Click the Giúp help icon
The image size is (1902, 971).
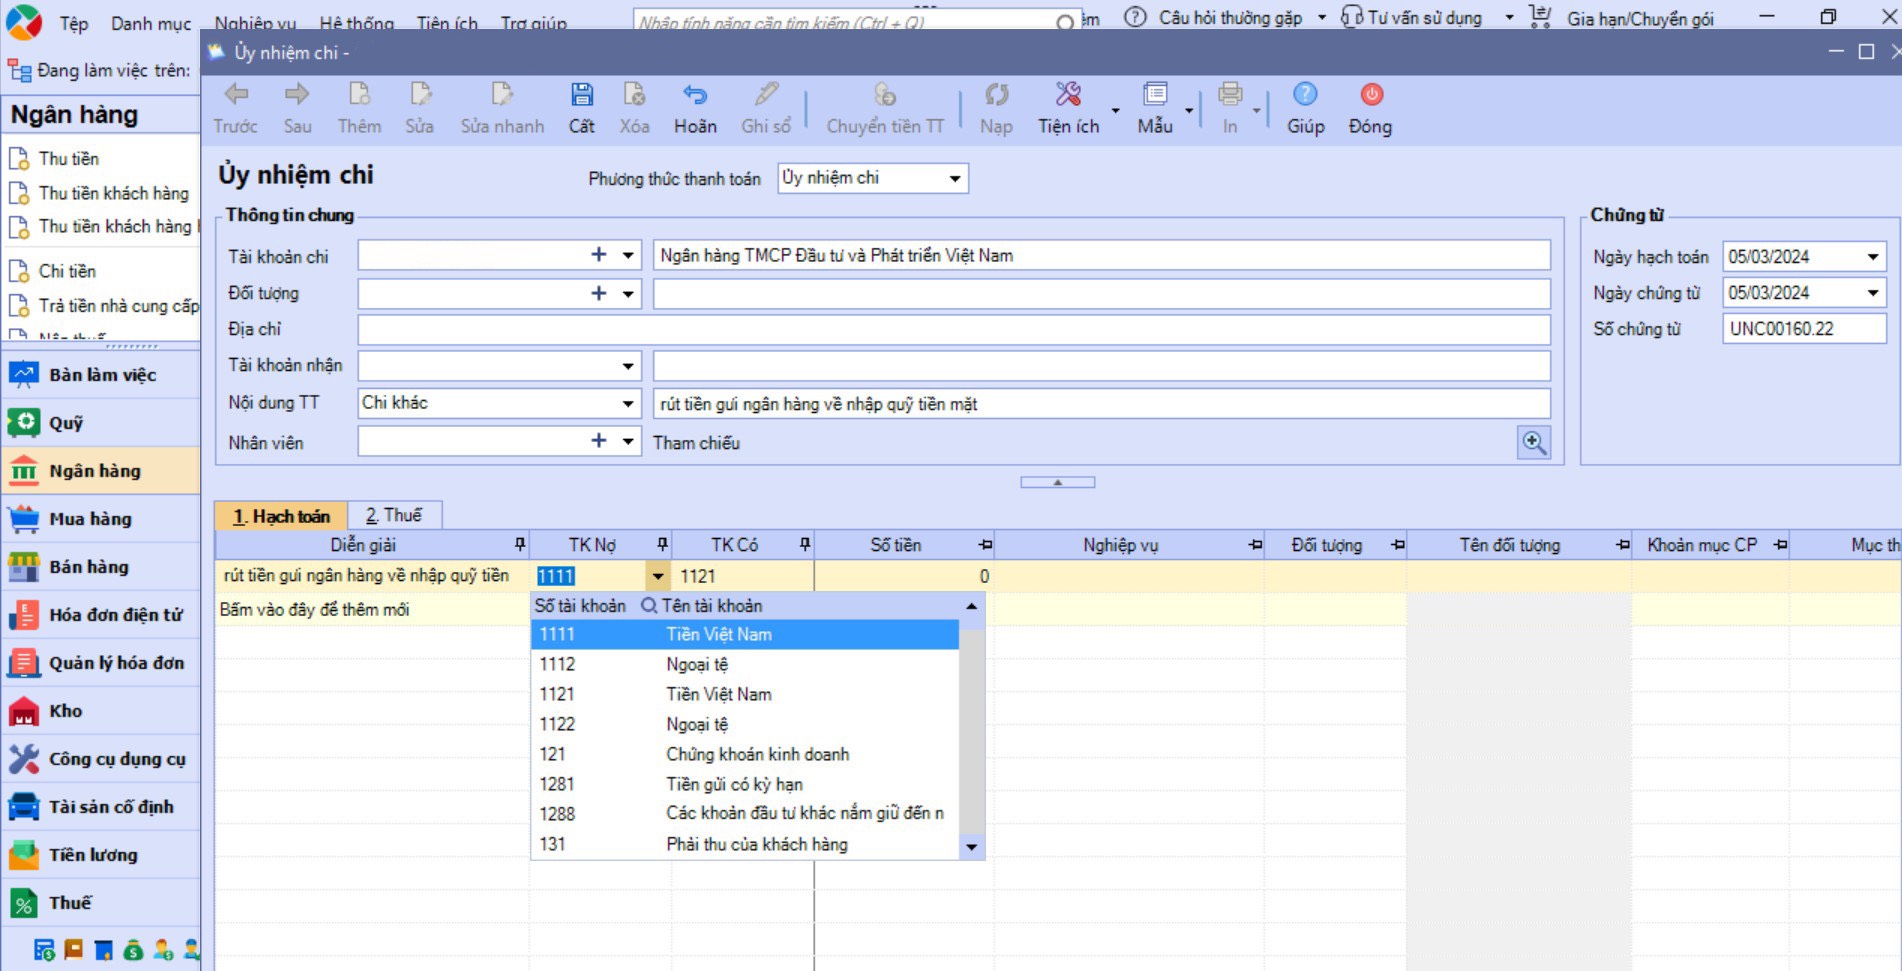tap(1305, 96)
